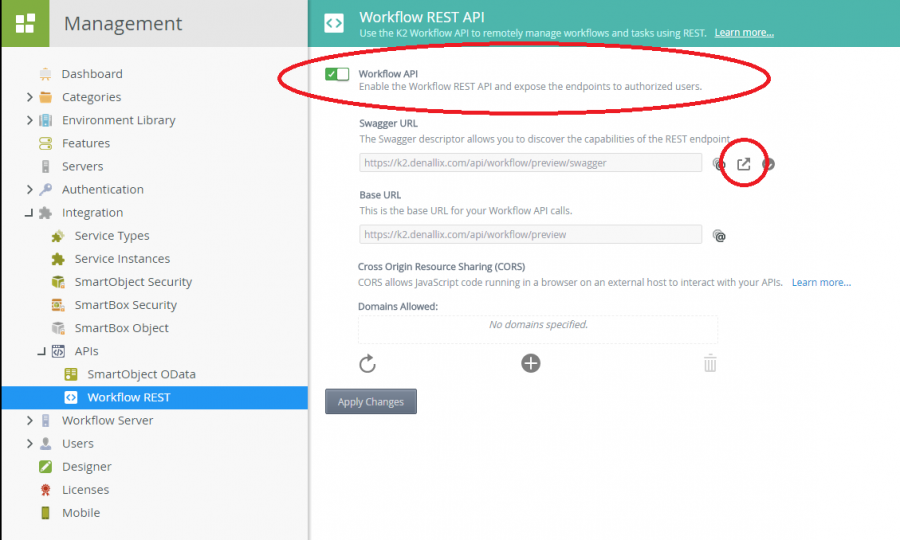This screenshot has width=900, height=540.
Task: Collapse the Integration node
Action: pyautogui.click(x=29, y=213)
